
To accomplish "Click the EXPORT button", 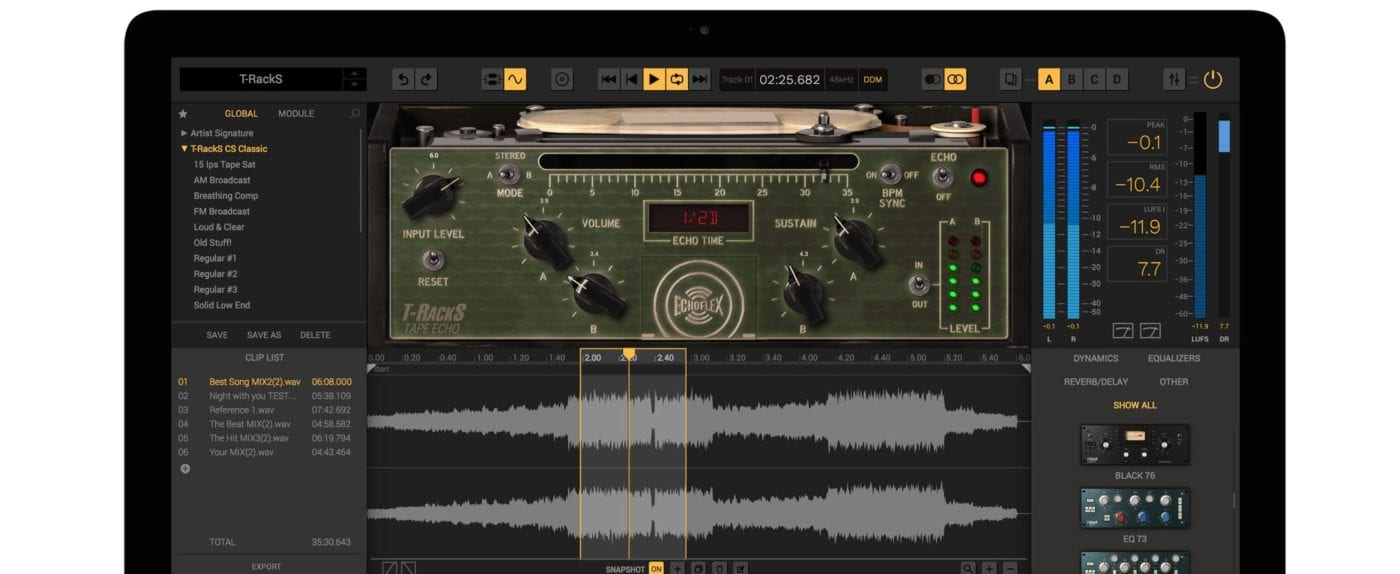I will [x=266, y=566].
